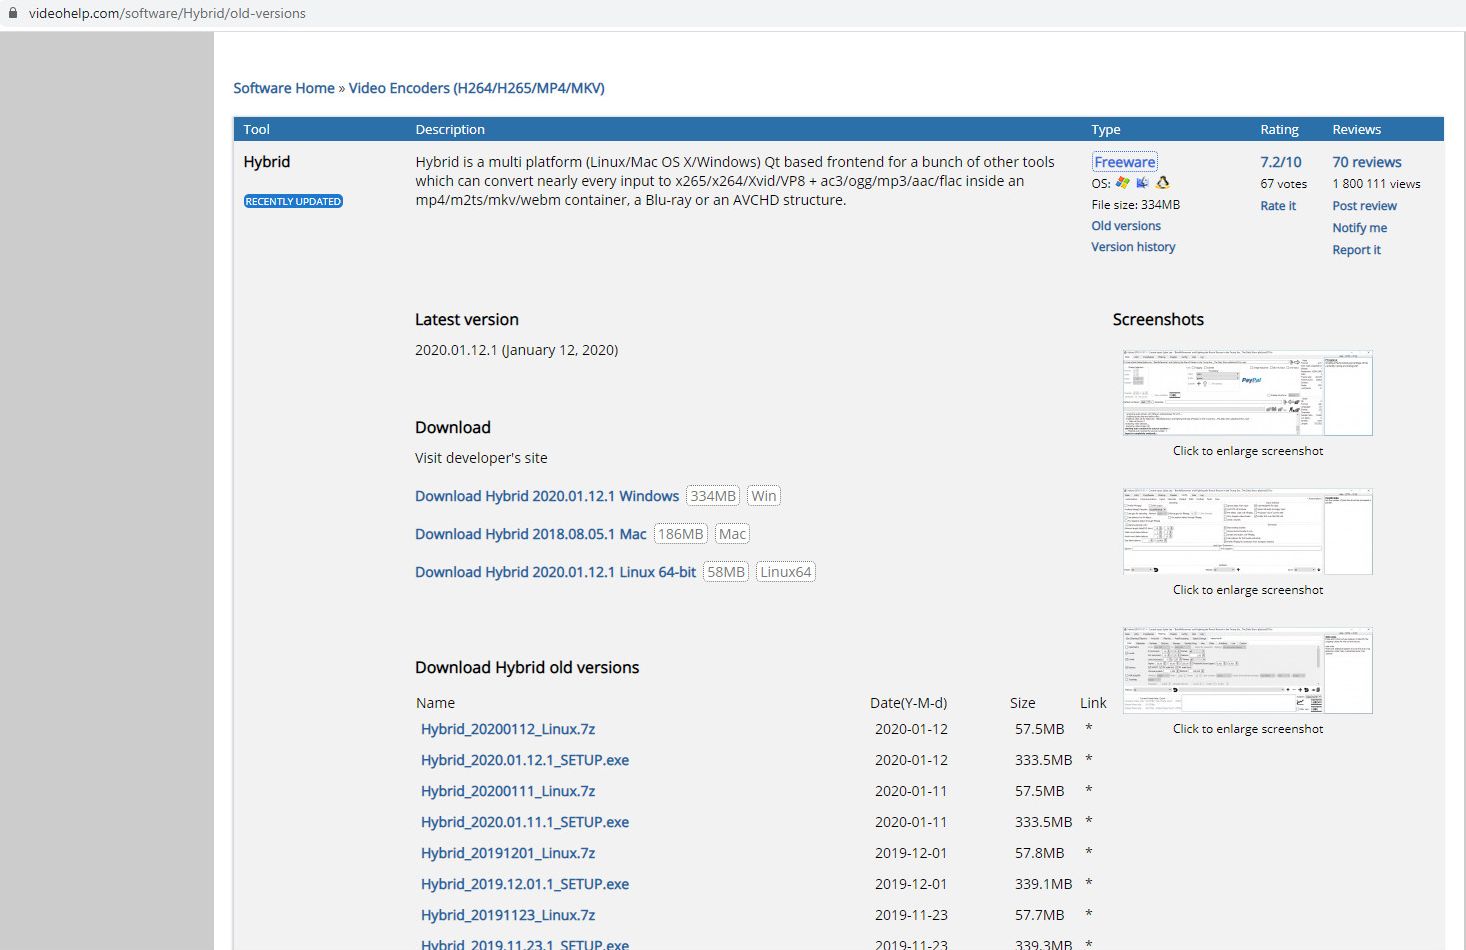Download Hybrid 2020.01.12.1 Windows

547,496
